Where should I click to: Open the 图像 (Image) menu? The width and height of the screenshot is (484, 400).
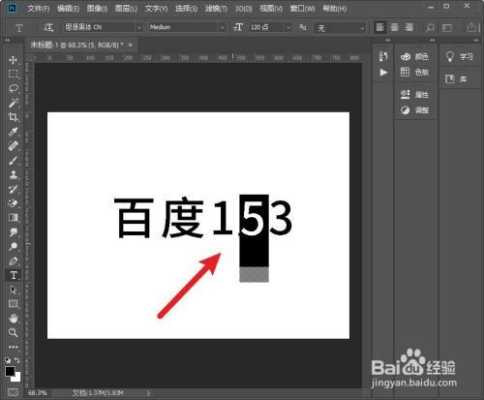click(x=97, y=8)
